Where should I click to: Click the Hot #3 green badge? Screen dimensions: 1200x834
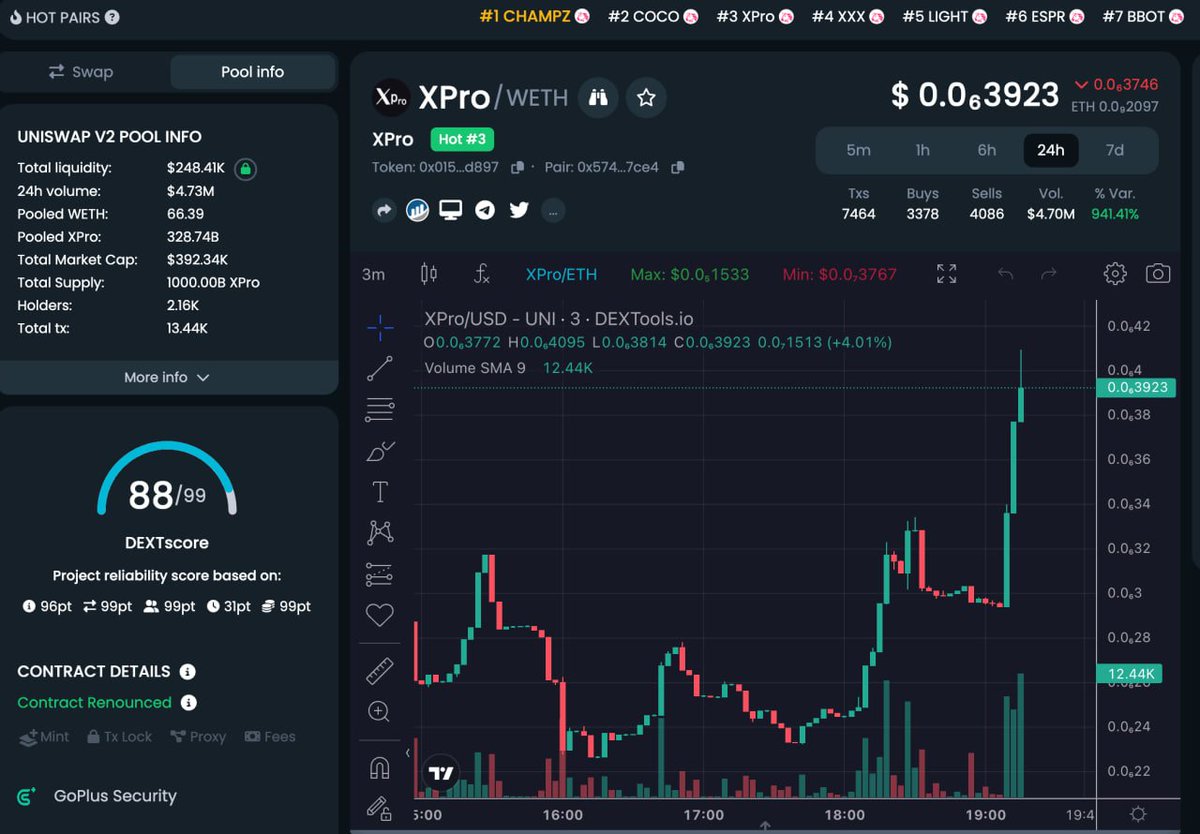pos(463,139)
